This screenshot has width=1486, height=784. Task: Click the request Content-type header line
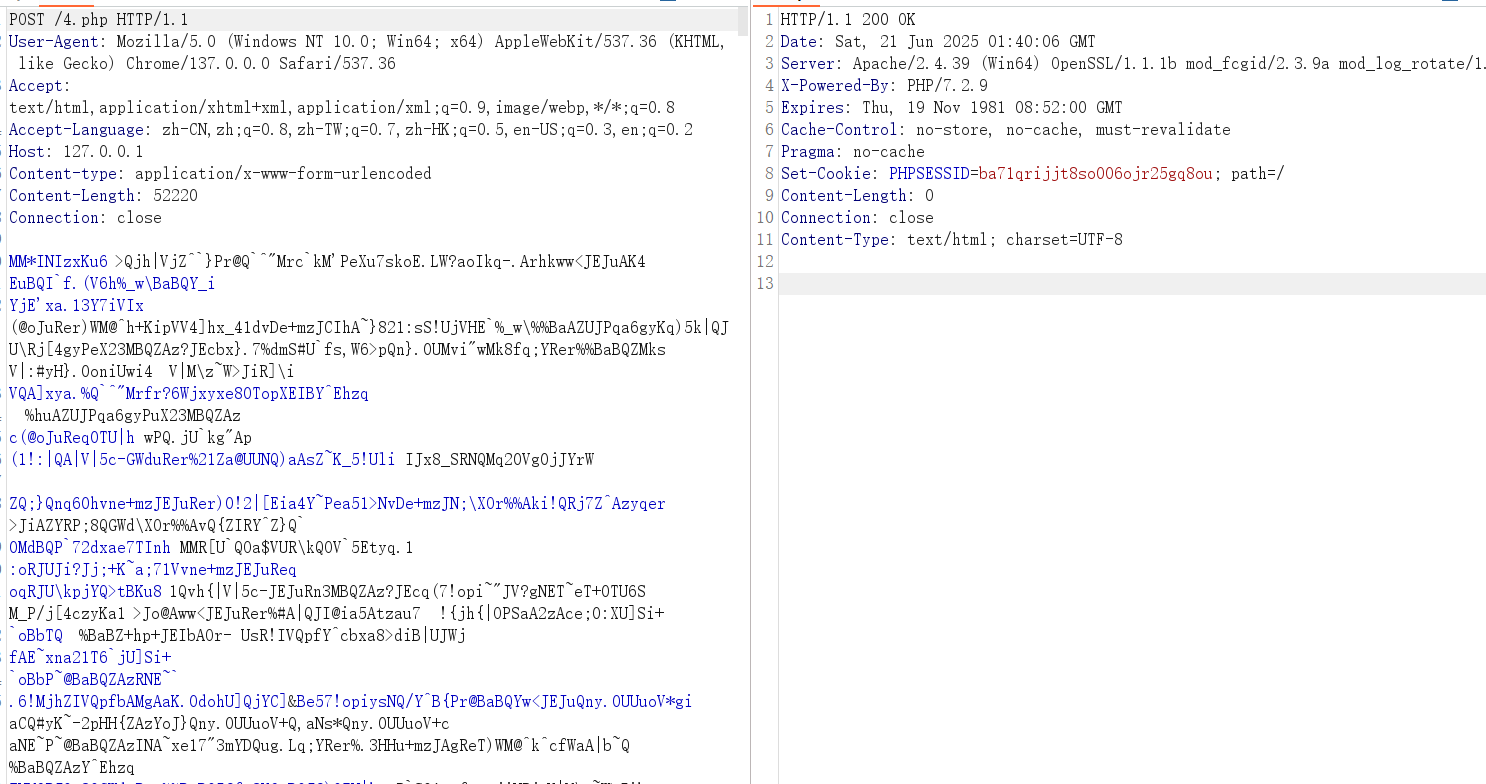[220, 174]
